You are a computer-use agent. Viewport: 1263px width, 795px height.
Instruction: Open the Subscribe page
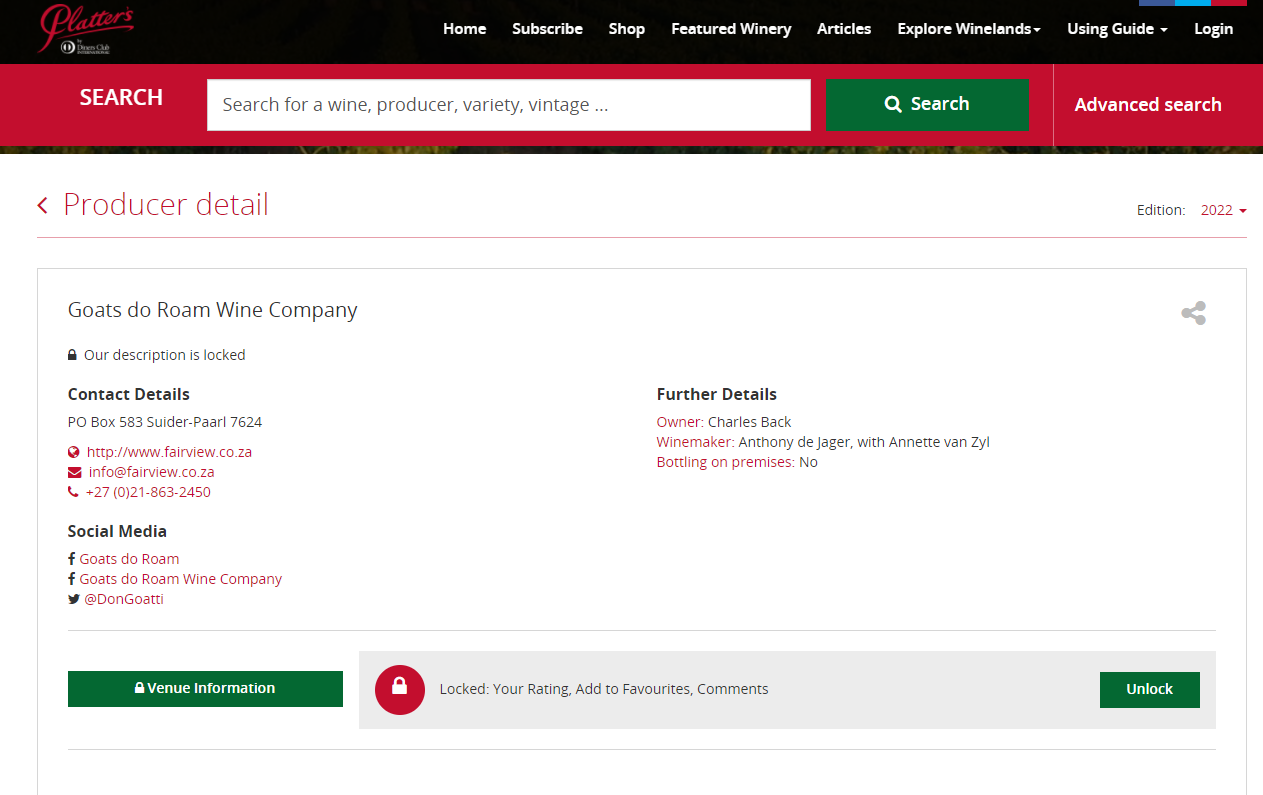coord(547,29)
